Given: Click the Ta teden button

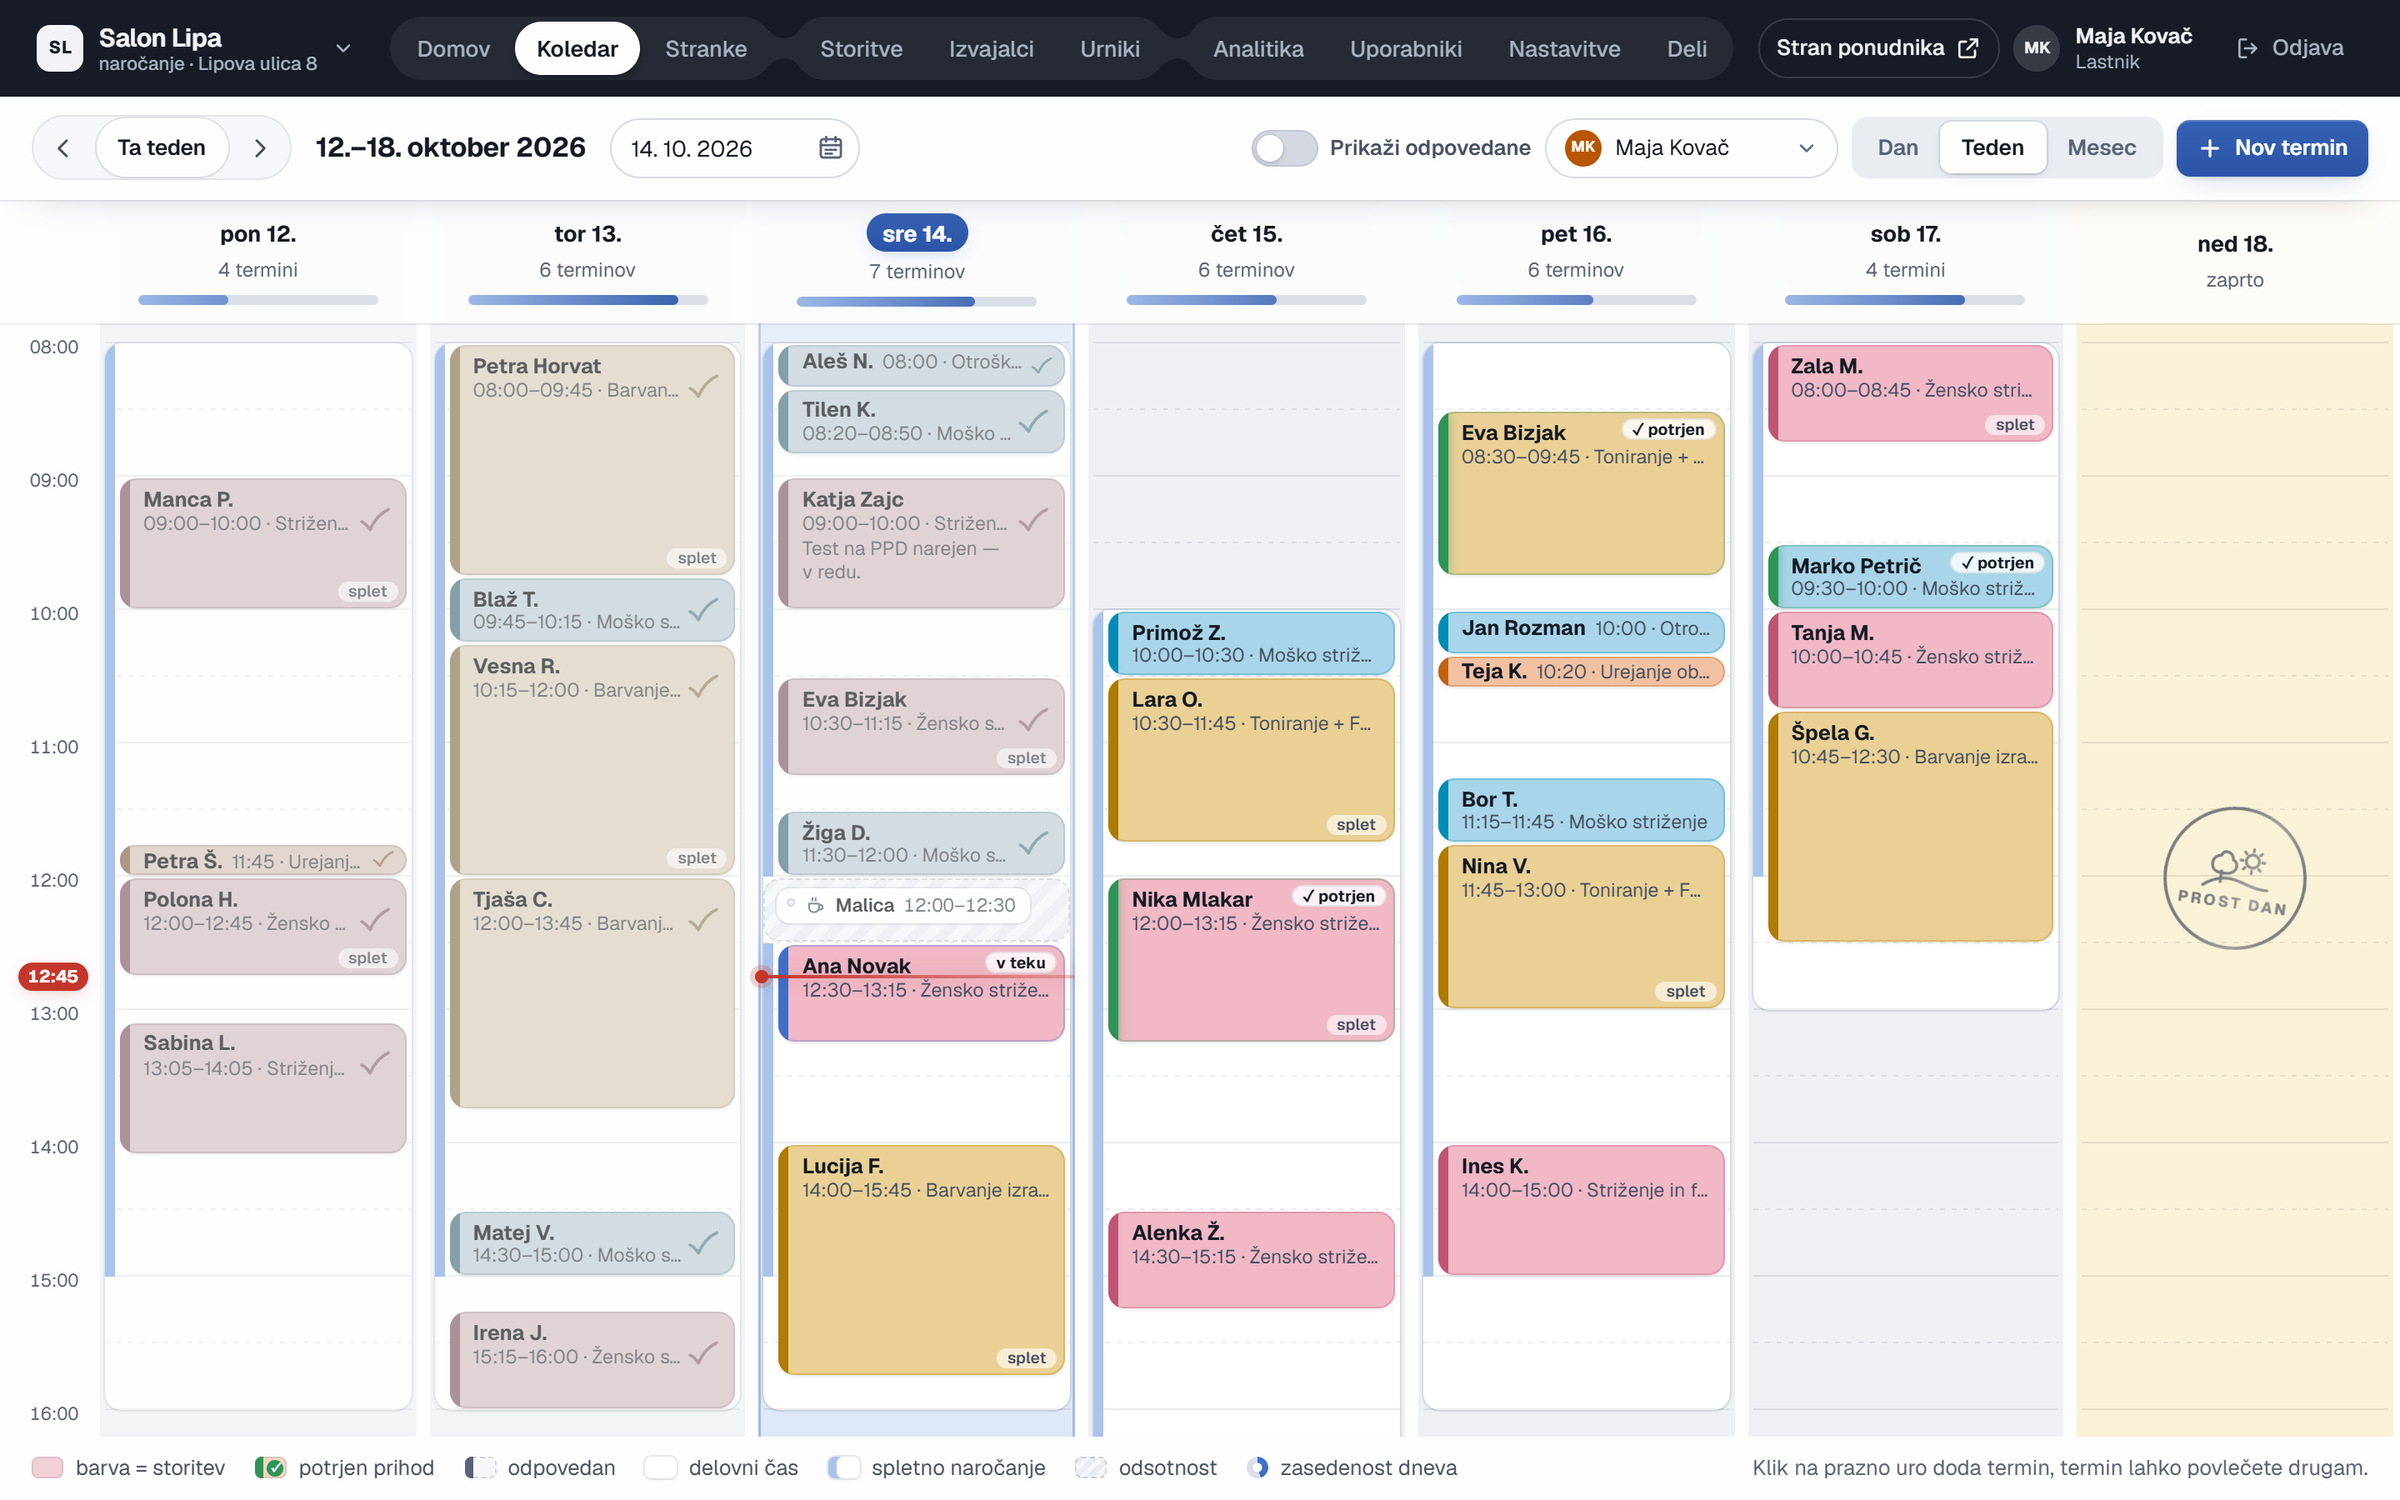Looking at the screenshot, I should coord(161,148).
